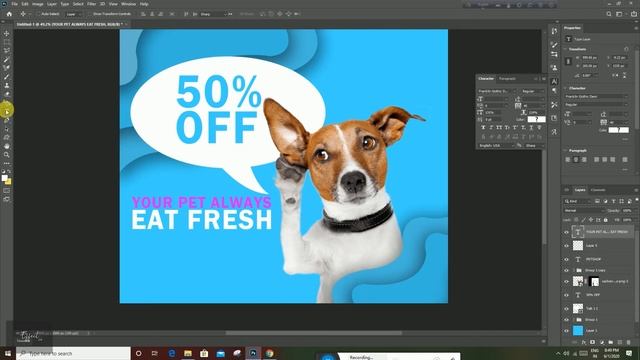Add a layer mask at Layers panel bottom
Screen dimensions: 640x360
(x=593, y=342)
